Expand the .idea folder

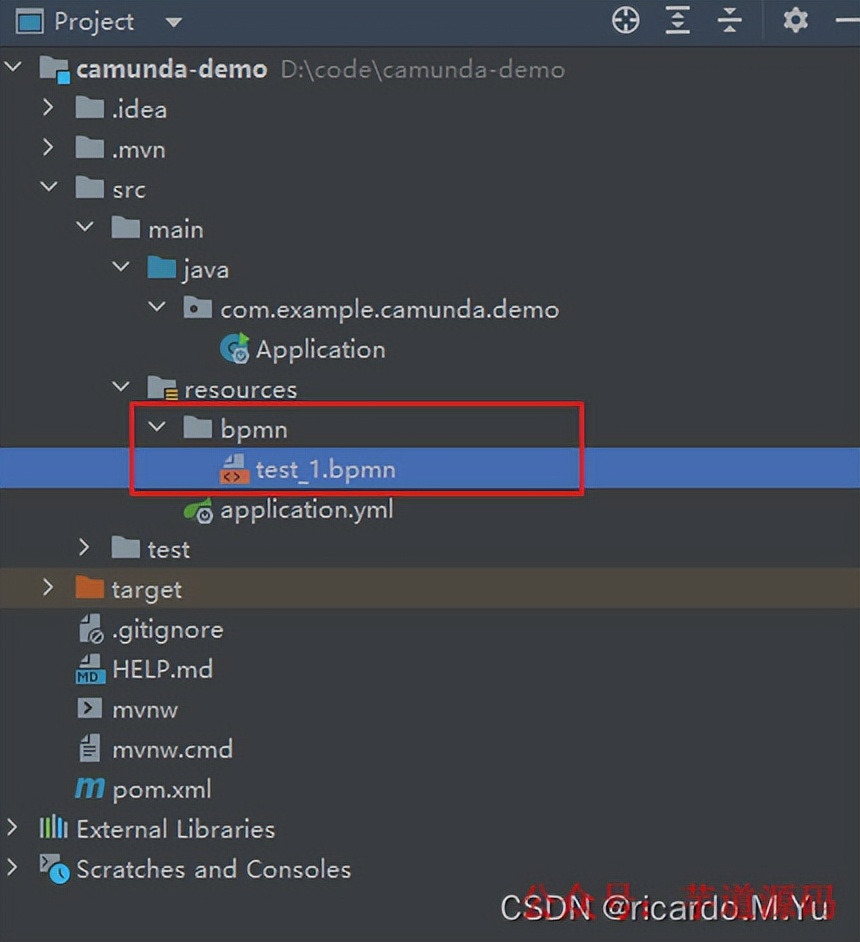(x=48, y=108)
